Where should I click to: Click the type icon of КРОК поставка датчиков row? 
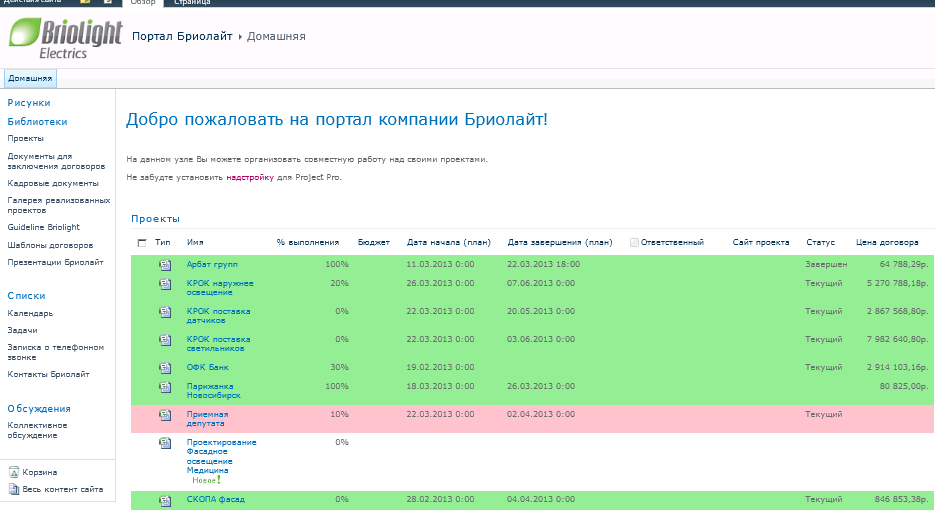[x=165, y=312]
